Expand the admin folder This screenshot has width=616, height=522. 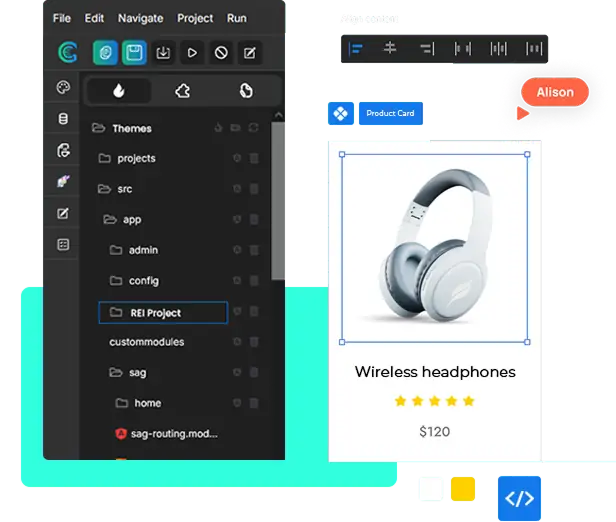click(116, 250)
